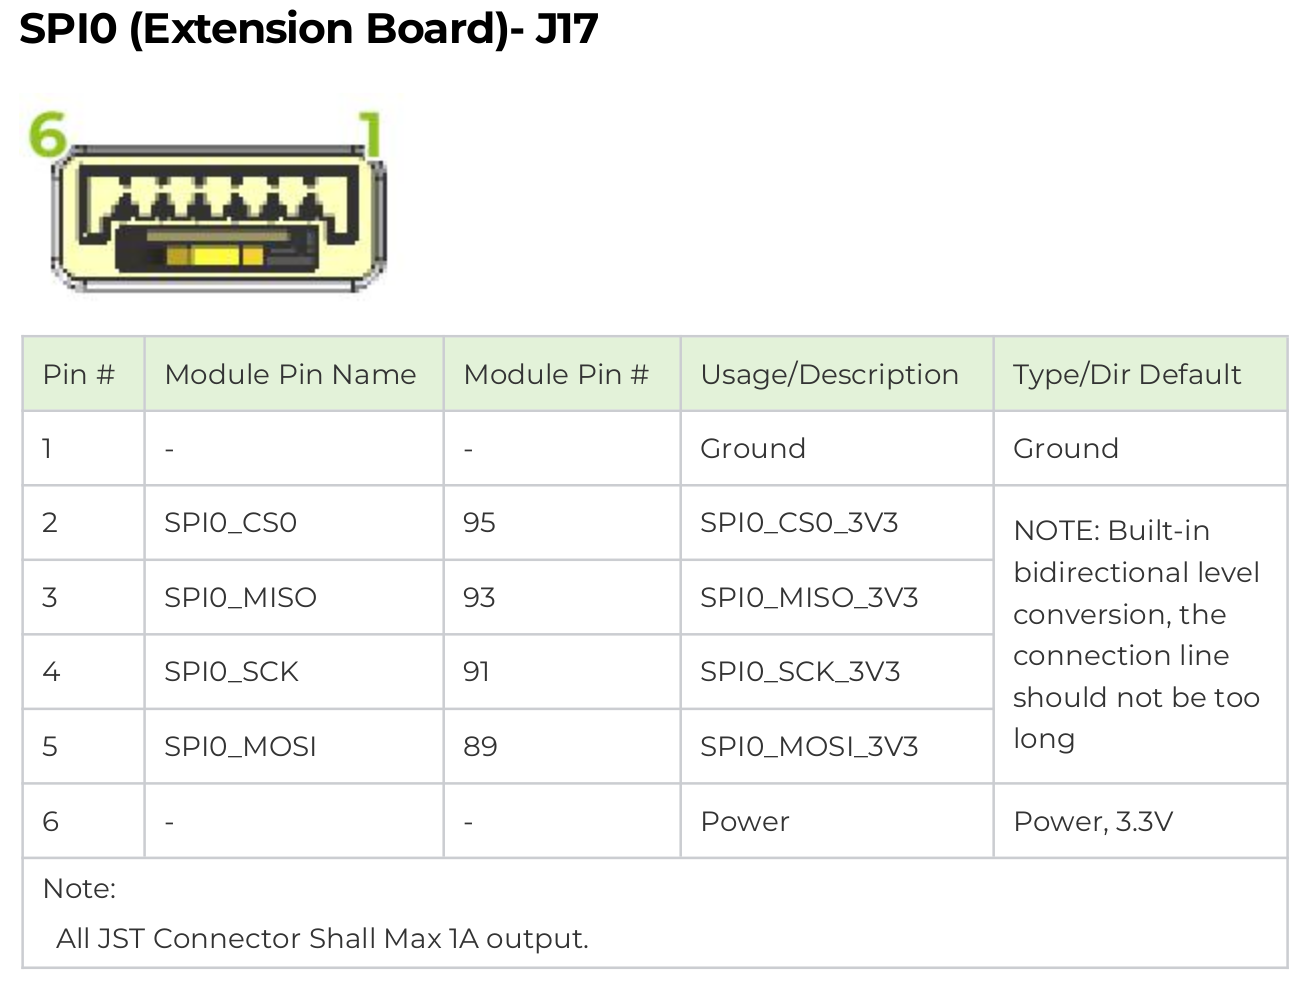Click the SPI0_MISO_3V3 description cell
Image resolution: width=1313 pixels, height=996 pixels.
click(837, 597)
